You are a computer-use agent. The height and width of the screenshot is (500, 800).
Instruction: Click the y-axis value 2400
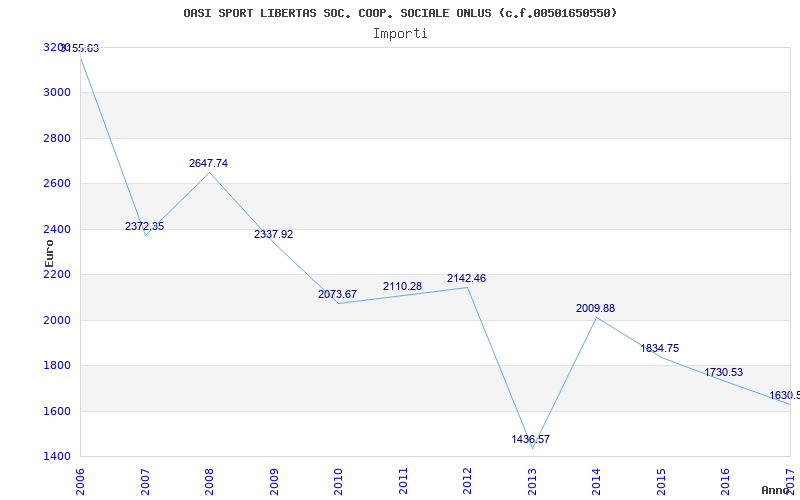(57, 229)
